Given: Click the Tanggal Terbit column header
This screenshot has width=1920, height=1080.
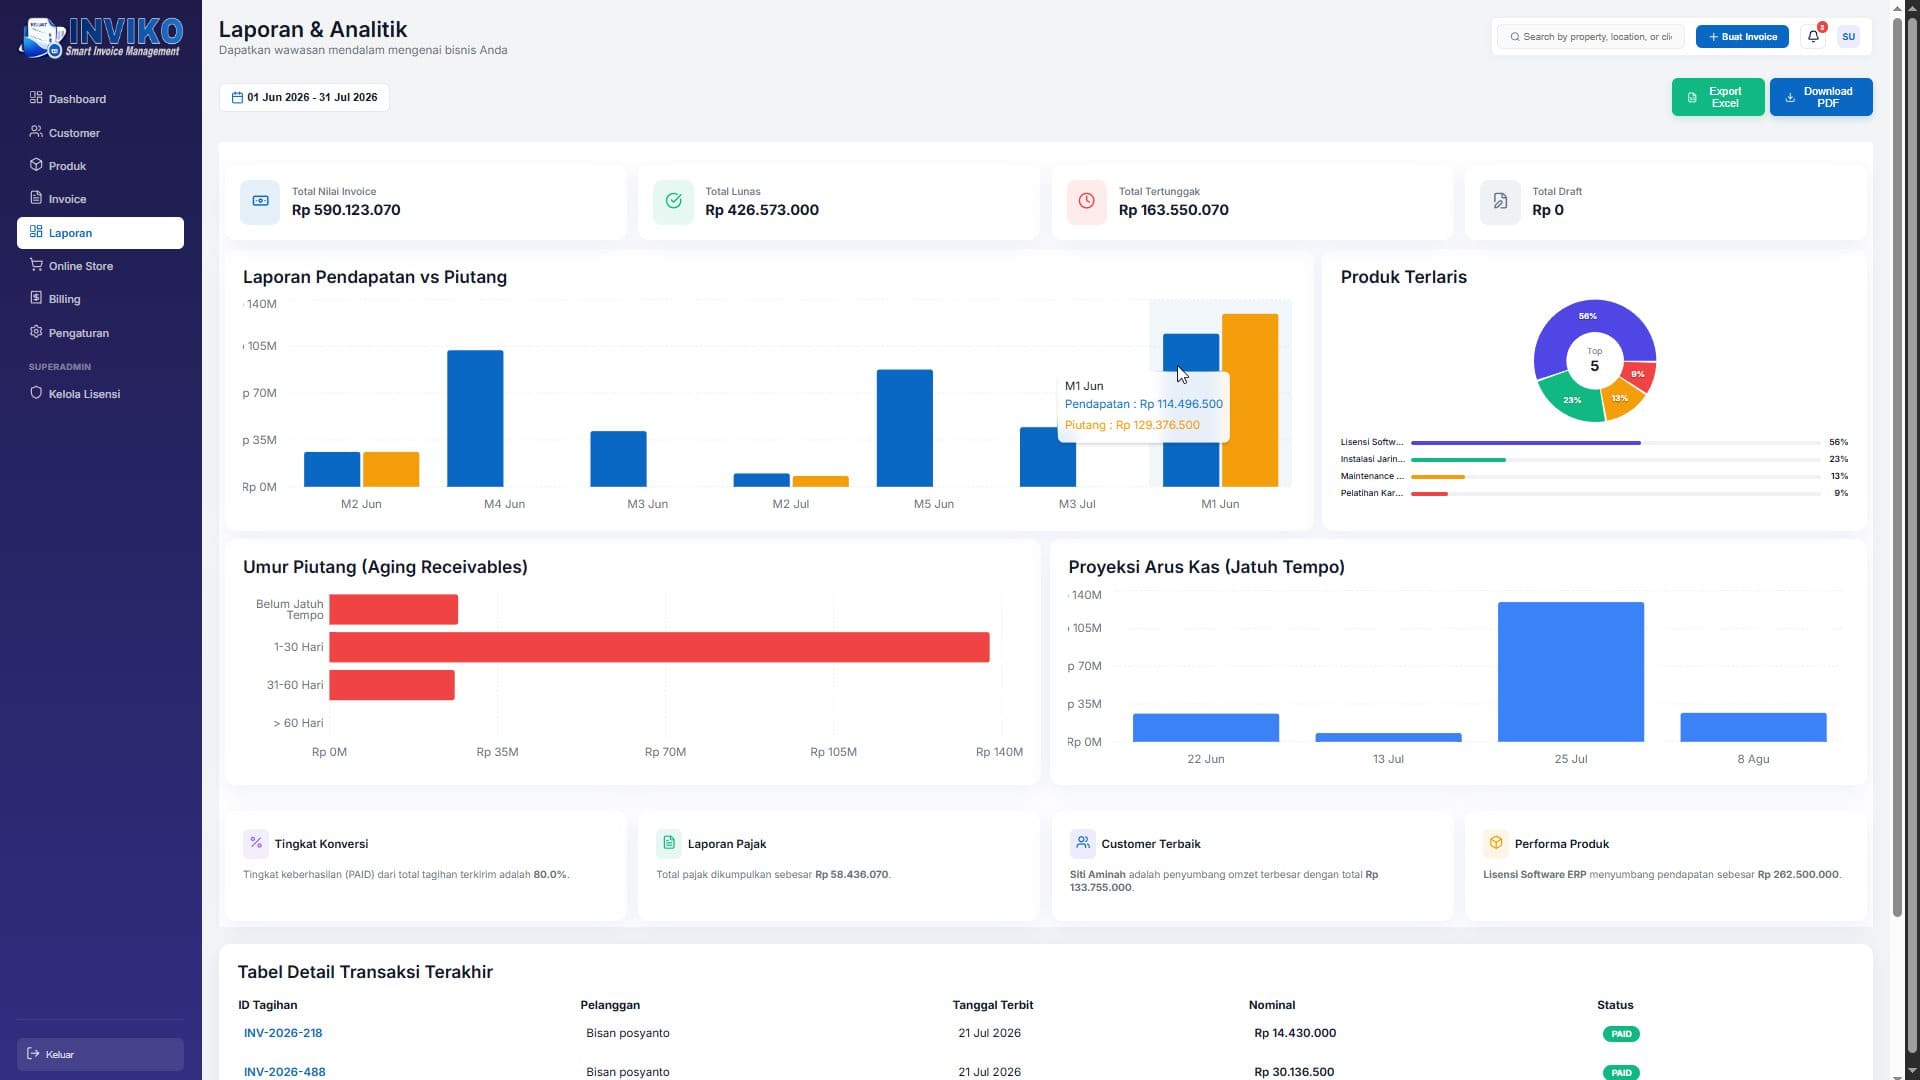Looking at the screenshot, I should [x=992, y=1005].
